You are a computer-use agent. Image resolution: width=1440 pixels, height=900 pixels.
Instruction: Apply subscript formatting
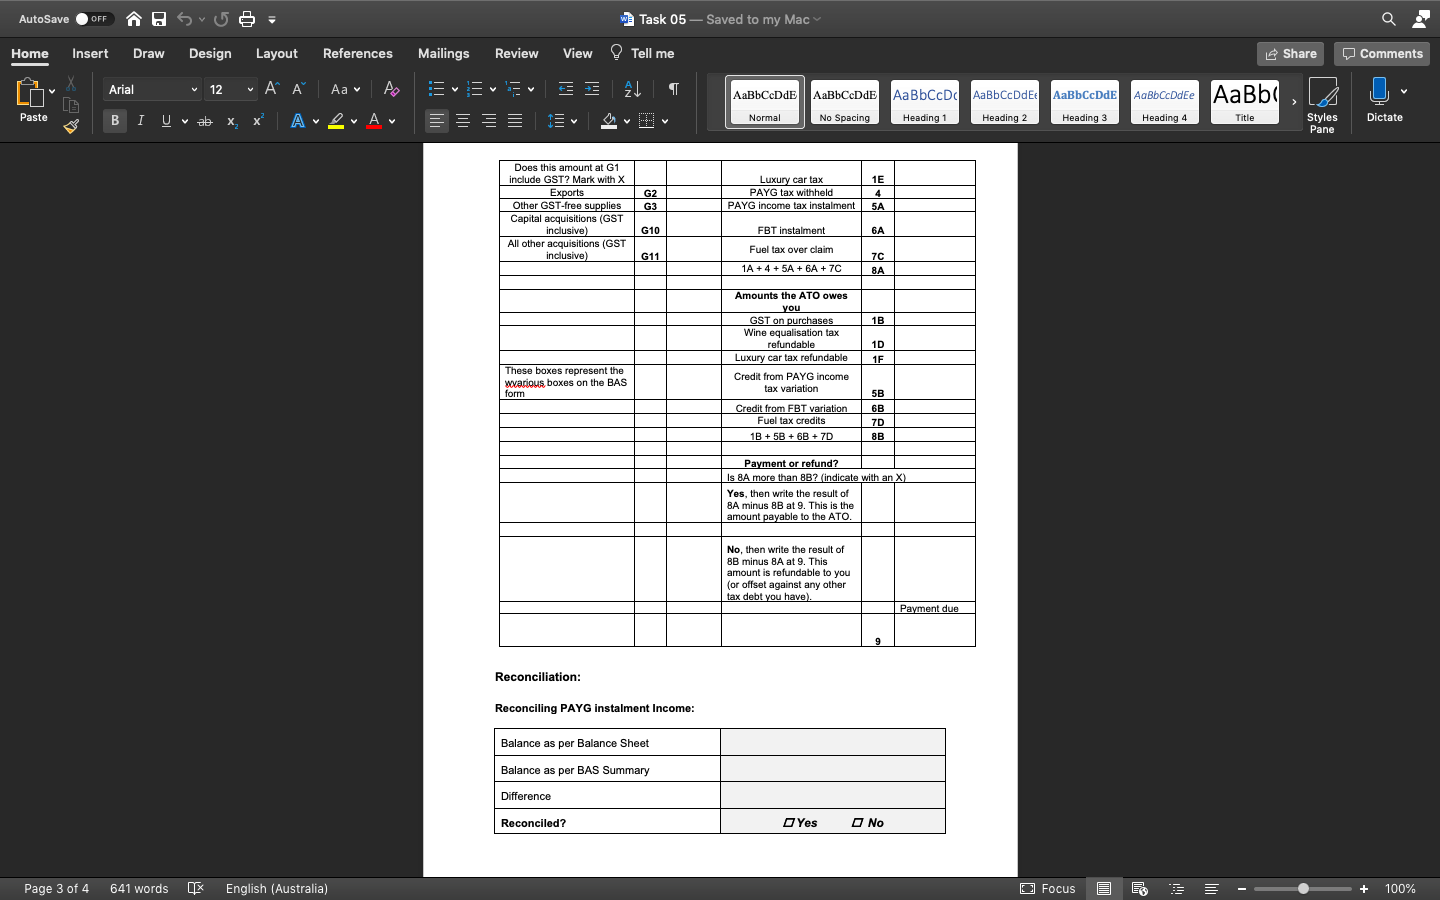pyautogui.click(x=232, y=121)
